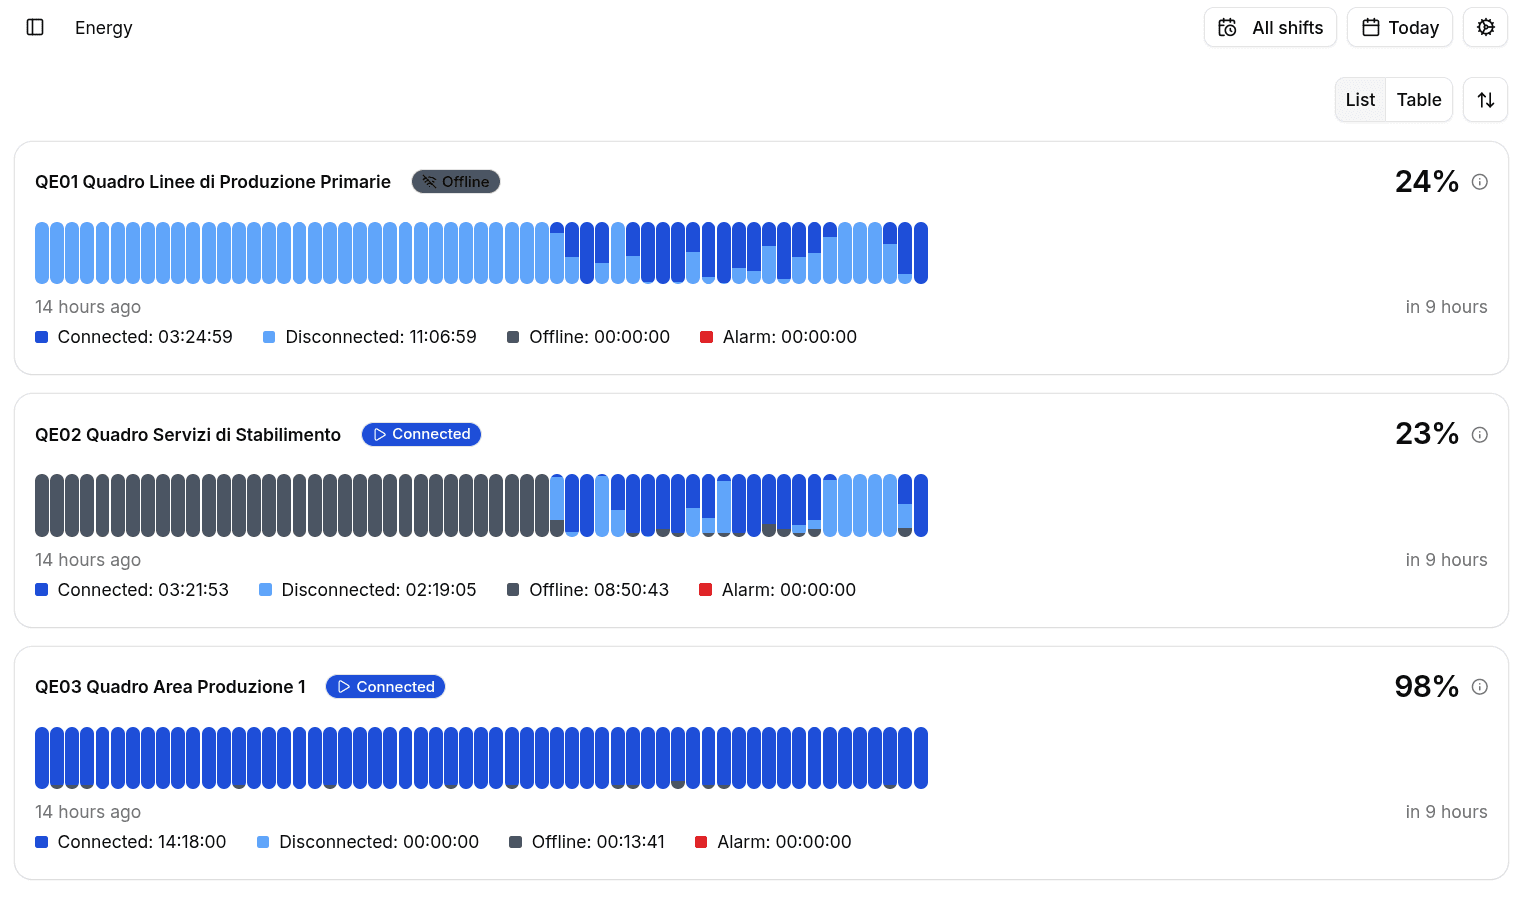1520x922 pixels.
Task: Toggle the sidebar panel icon
Action: coord(35,27)
